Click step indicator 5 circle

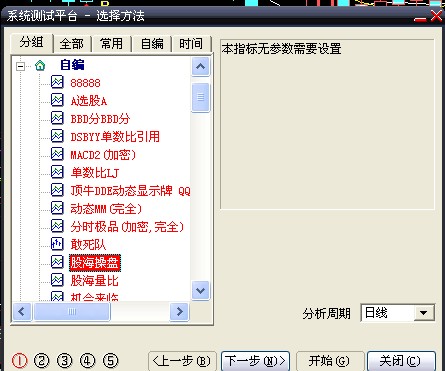click(111, 361)
